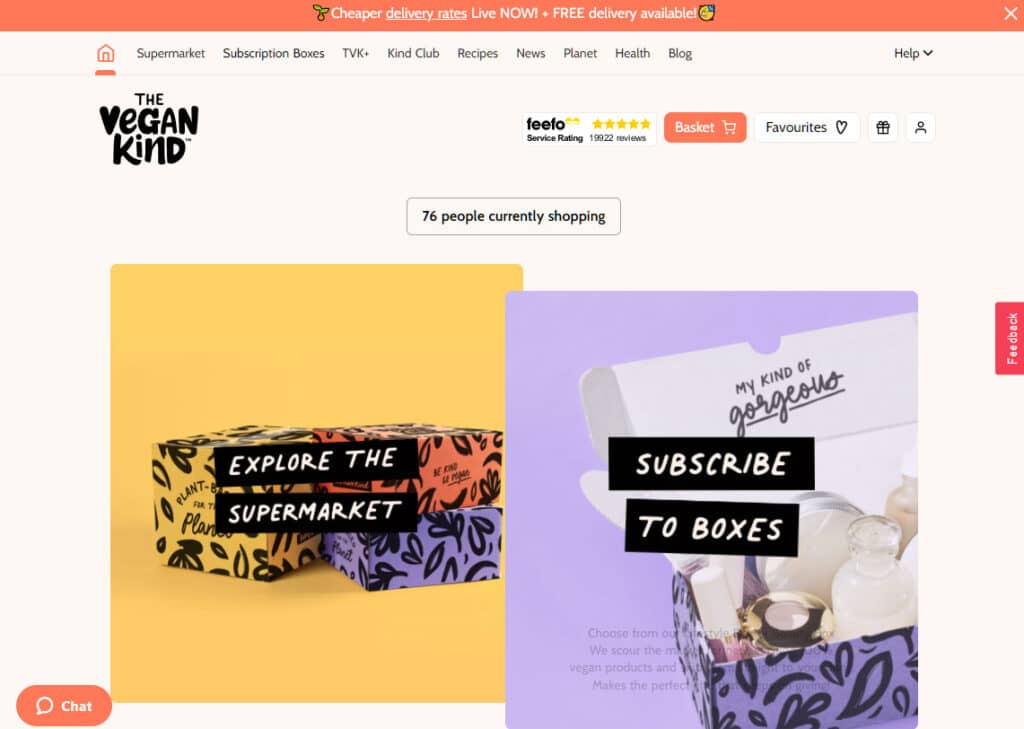
Task: Open the Supermarket menu item
Action: click(170, 54)
